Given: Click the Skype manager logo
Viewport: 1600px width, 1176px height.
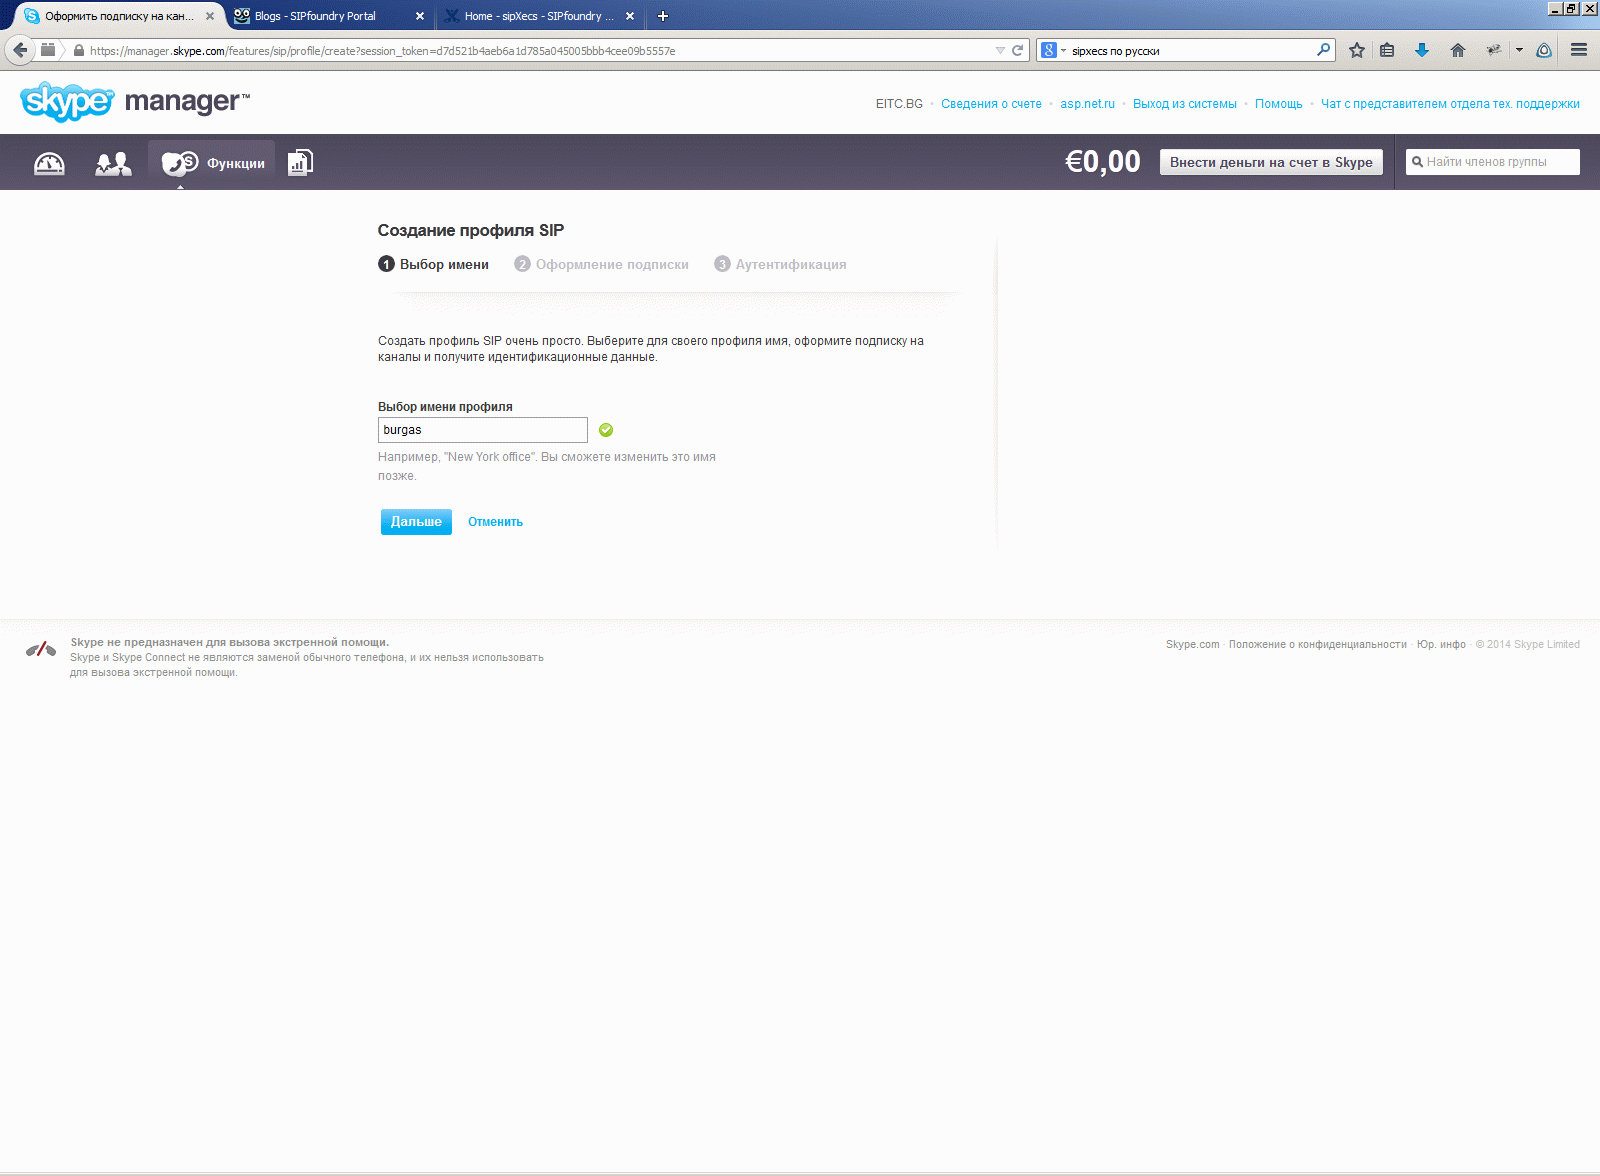Looking at the screenshot, I should coord(135,101).
